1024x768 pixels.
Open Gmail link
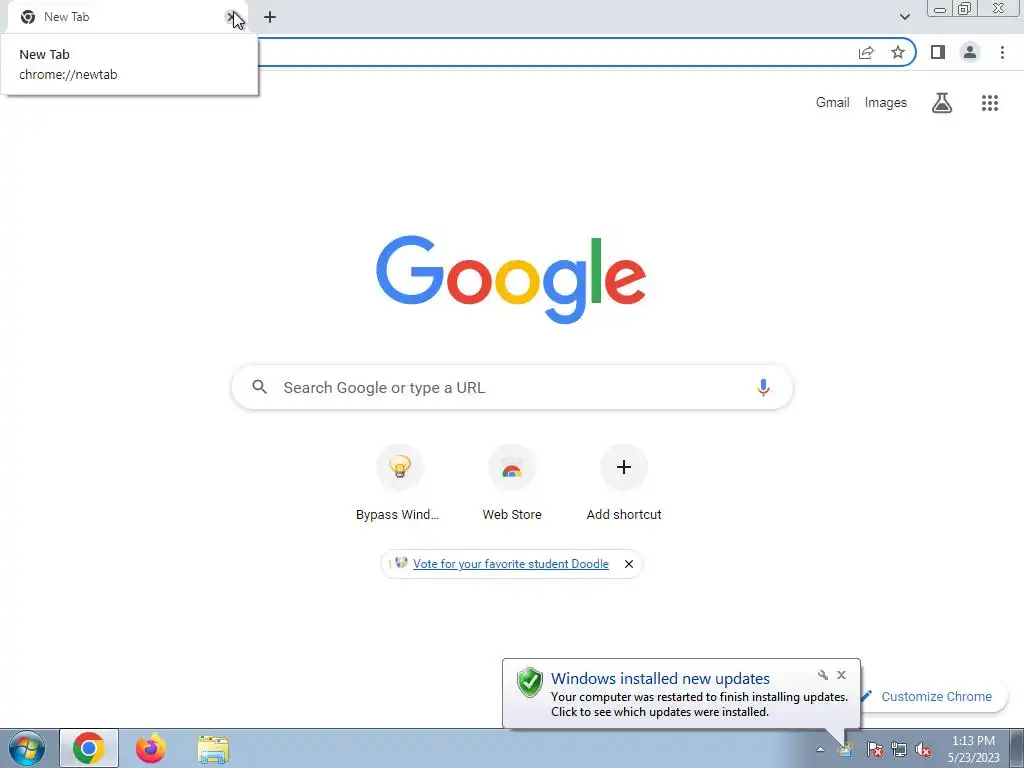coord(833,103)
